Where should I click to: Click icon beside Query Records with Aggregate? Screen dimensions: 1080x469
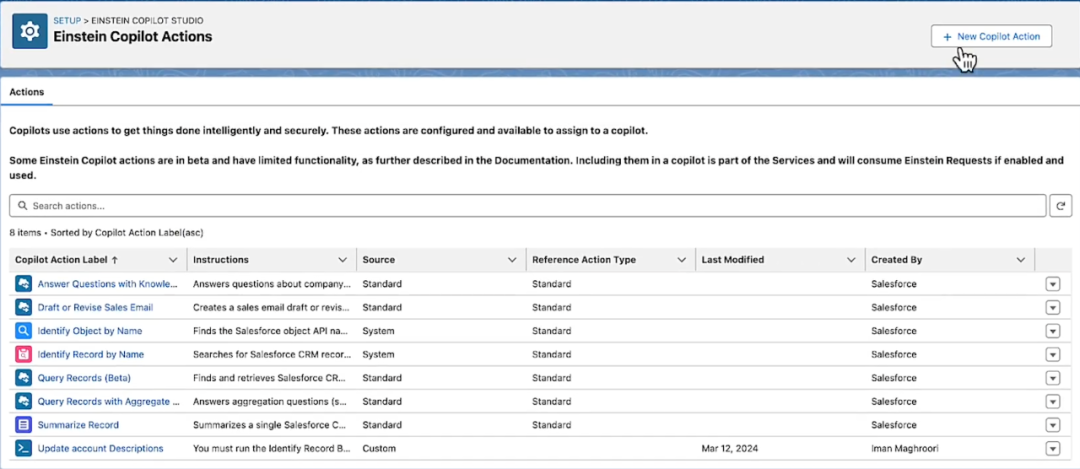tap(23, 401)
